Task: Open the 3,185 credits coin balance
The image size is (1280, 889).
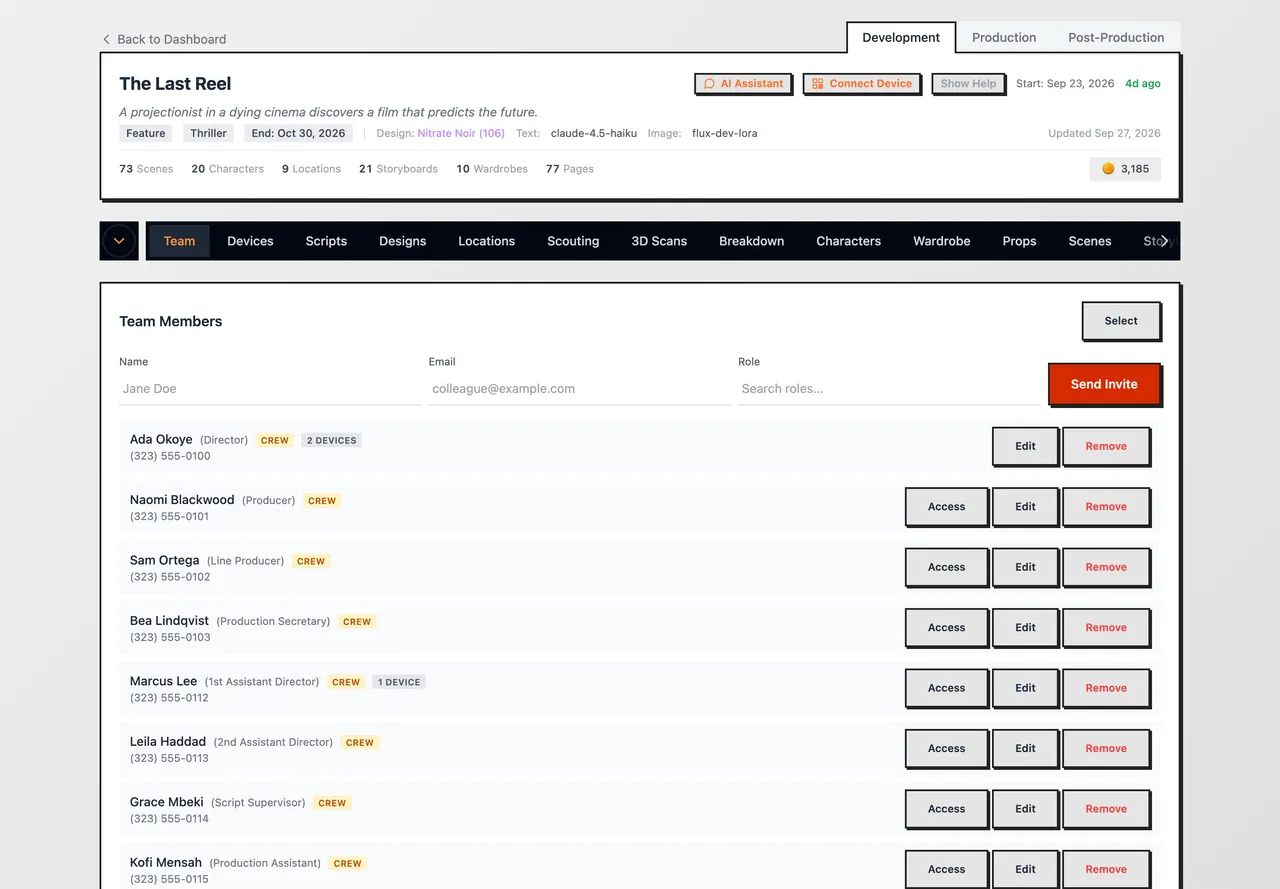Action: pyautogui.click(x=1125, y=169)
